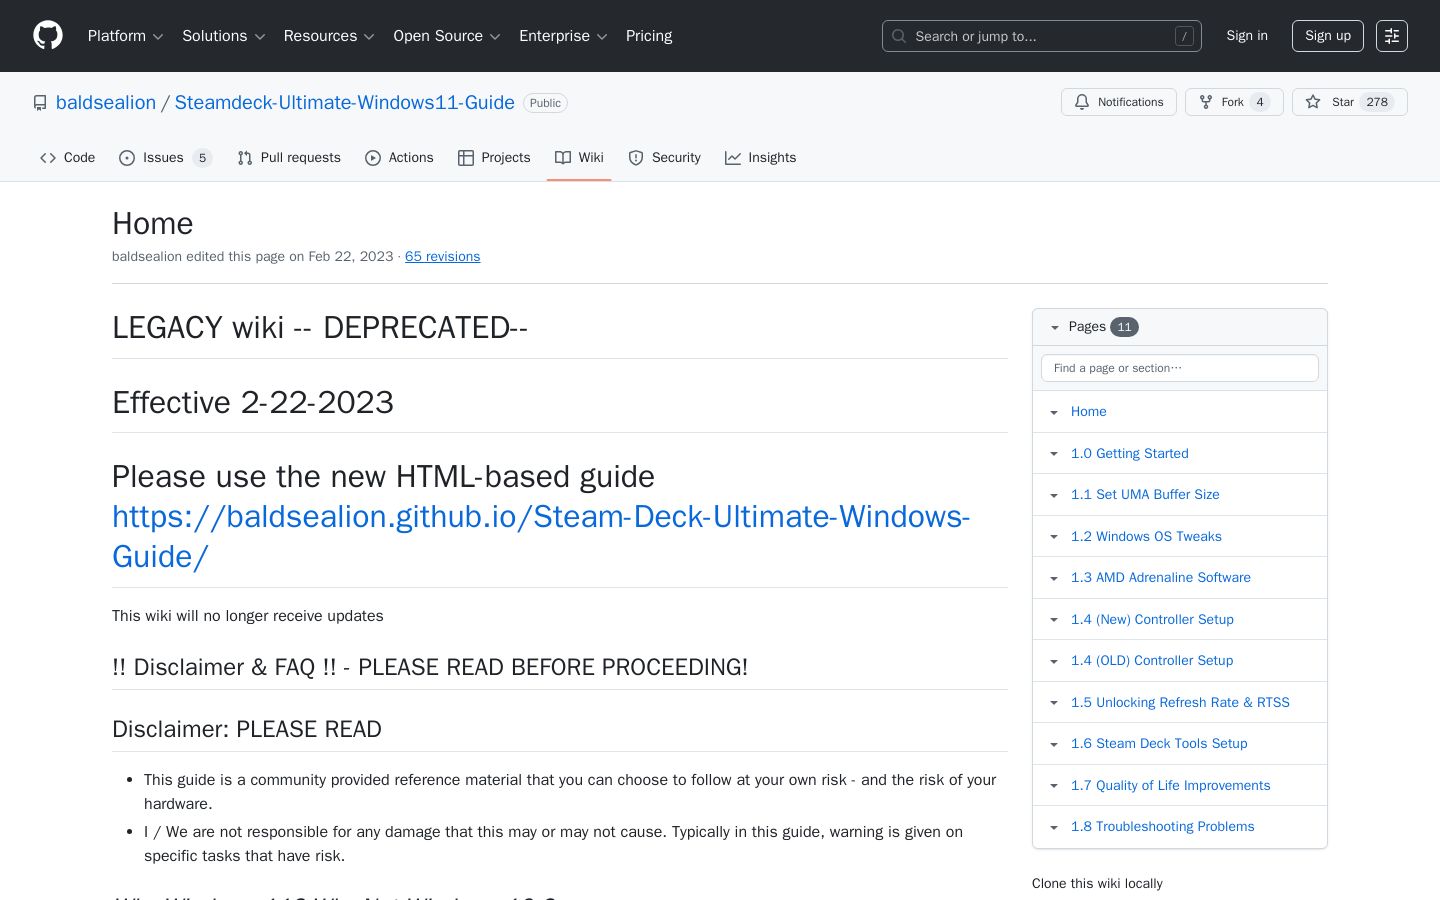Switch to the Security tab
This screenshot has width=1440, height=900.
click(x=664, y=158)
